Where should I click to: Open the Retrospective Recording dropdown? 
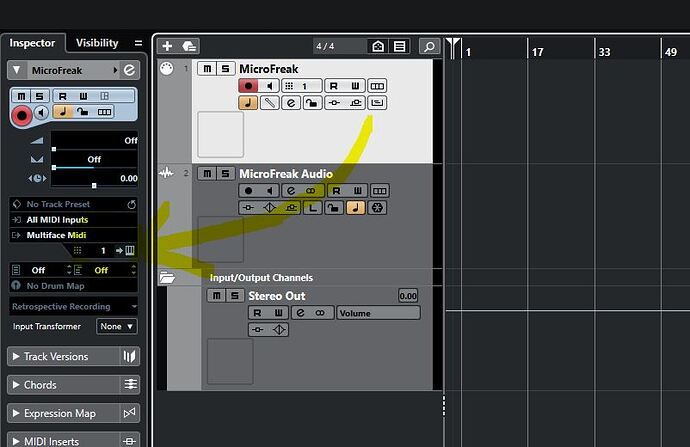click(73, 306)
